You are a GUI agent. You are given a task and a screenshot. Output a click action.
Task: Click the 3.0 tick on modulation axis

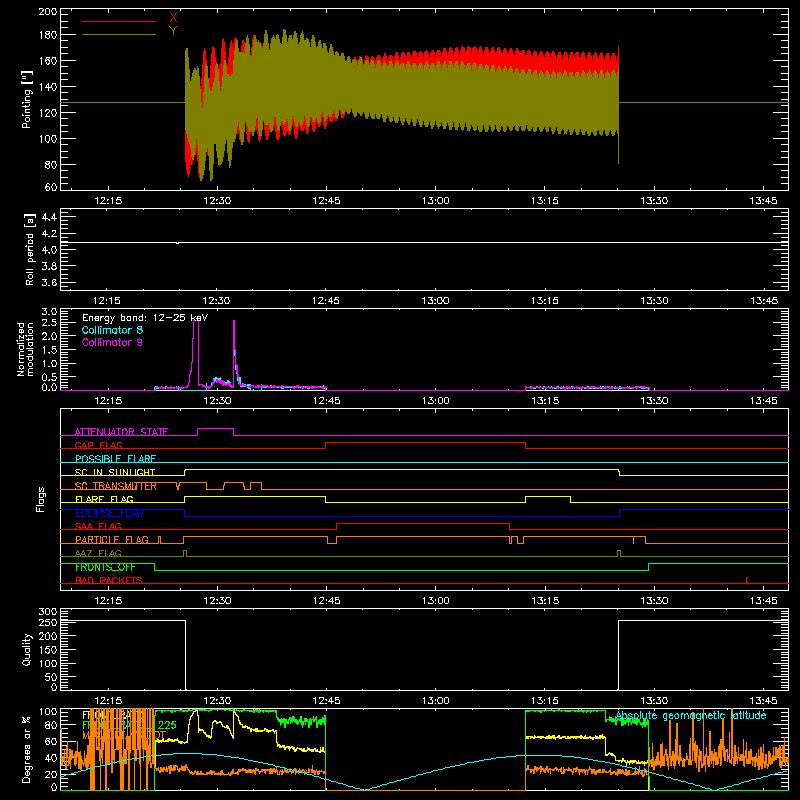[49, 312]
